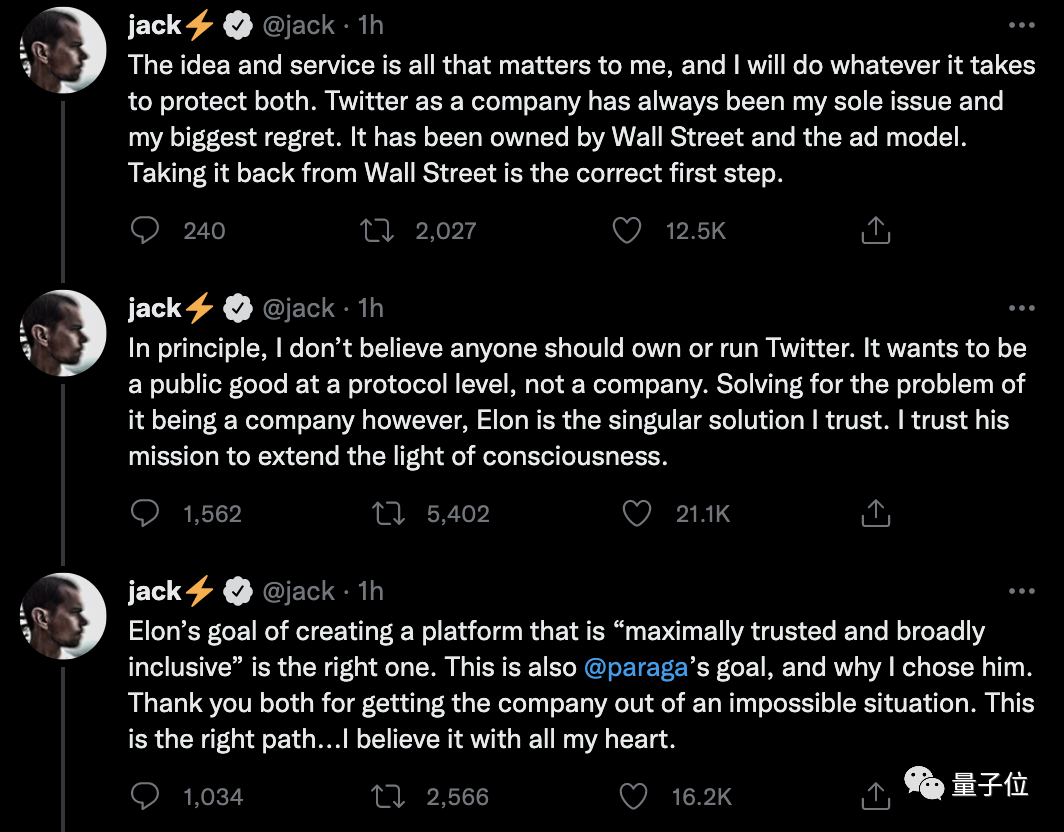Screen dimensions: 1064x832
Task: Like the tweet with 21.1K likes
Action: click(x=636, y=514)
